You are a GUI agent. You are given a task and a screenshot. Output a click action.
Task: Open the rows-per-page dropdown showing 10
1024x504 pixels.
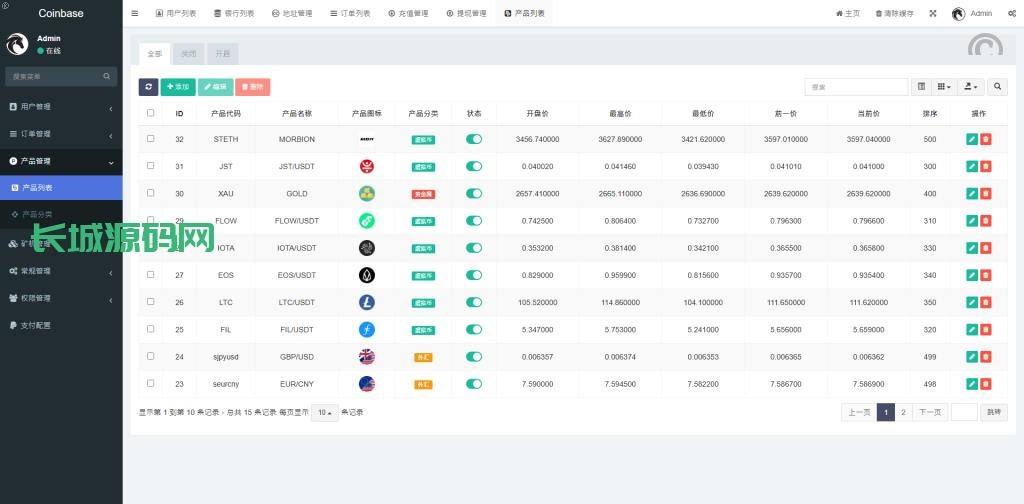pos(324,412)
